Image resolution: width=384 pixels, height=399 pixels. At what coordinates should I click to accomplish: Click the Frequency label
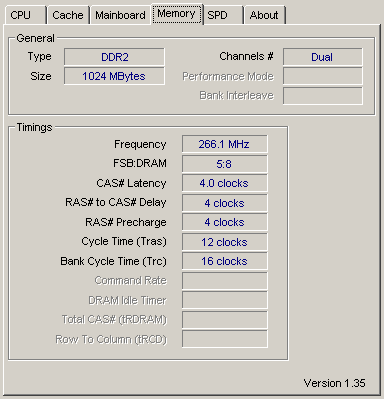coord(140,144)
